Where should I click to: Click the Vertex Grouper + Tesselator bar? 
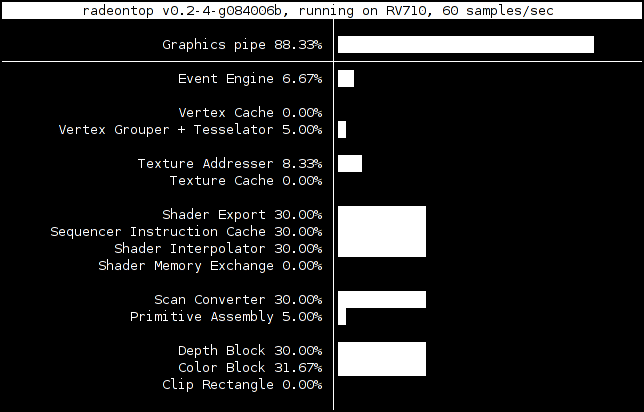coord(342,129)
